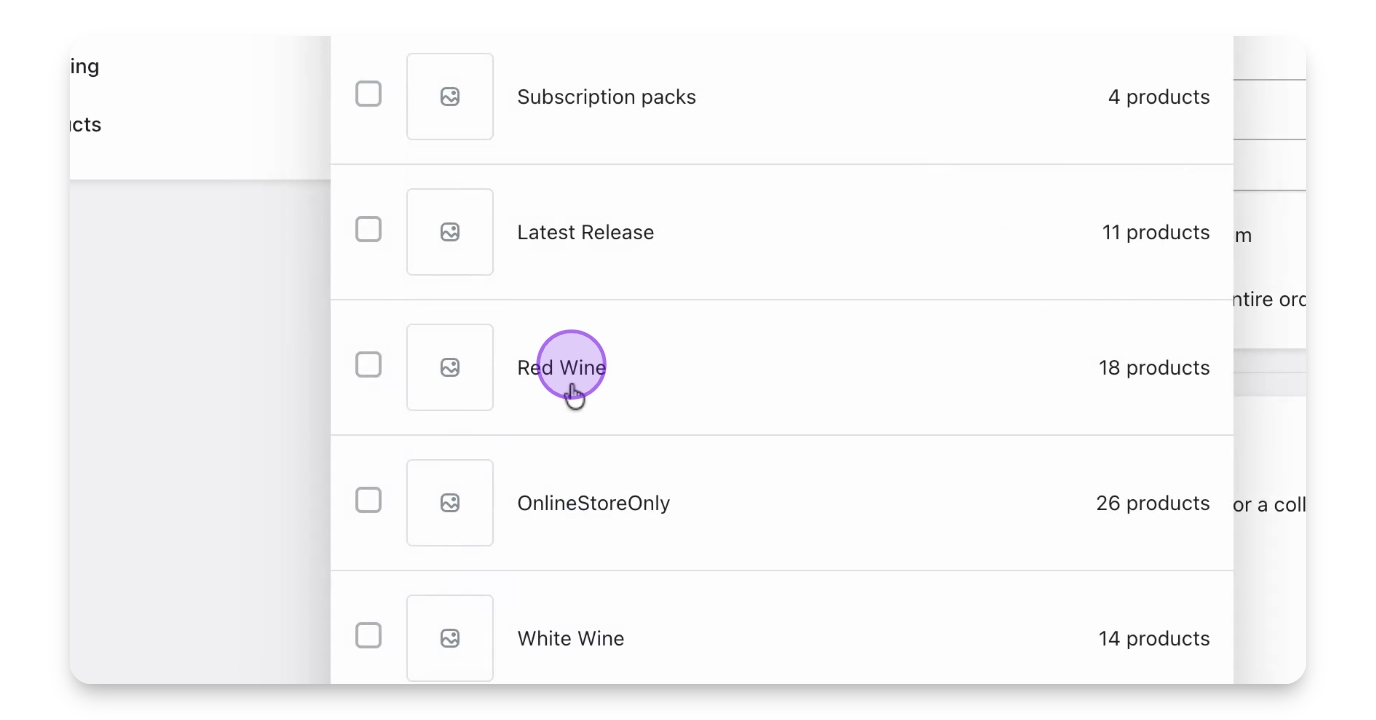Click the Subscription packs image placeholder icon
1376x720 pixels.
[450, 97]
